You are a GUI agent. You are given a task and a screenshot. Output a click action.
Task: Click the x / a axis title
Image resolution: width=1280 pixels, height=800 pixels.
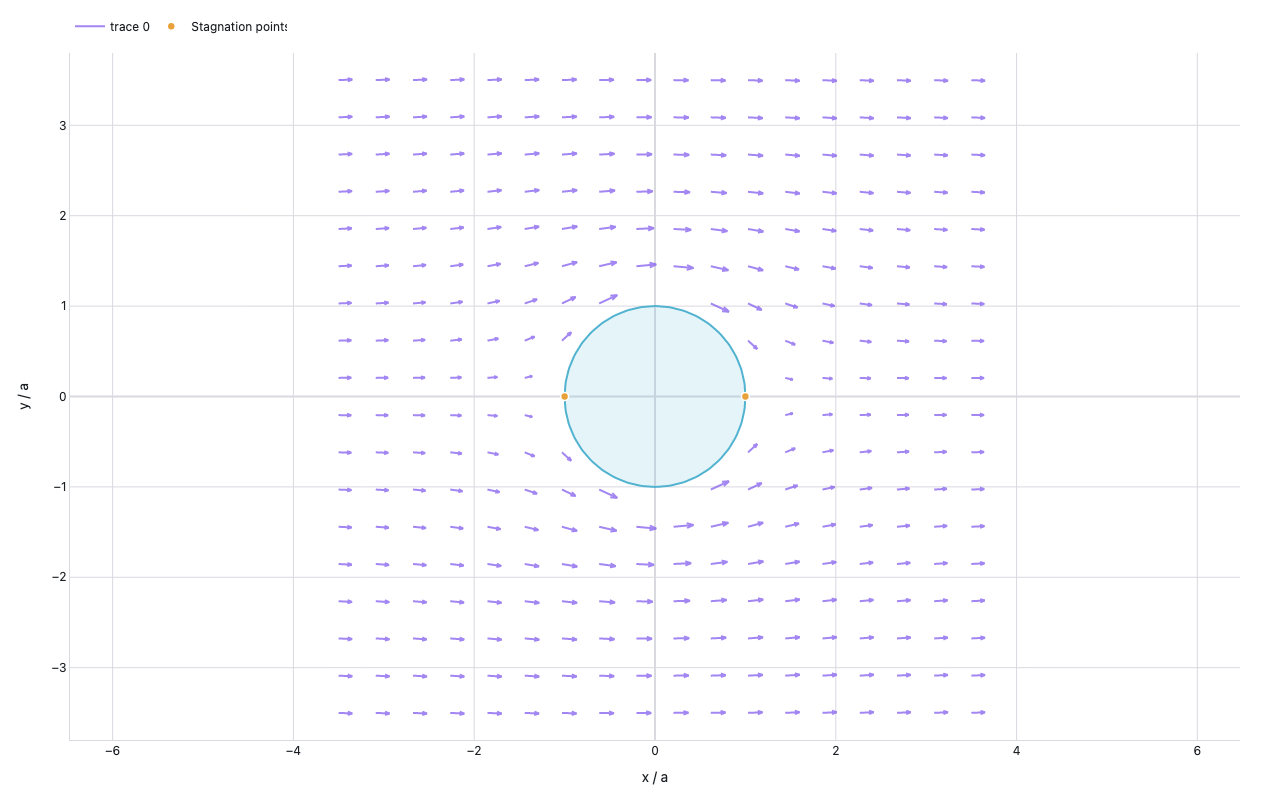point(655,777)
